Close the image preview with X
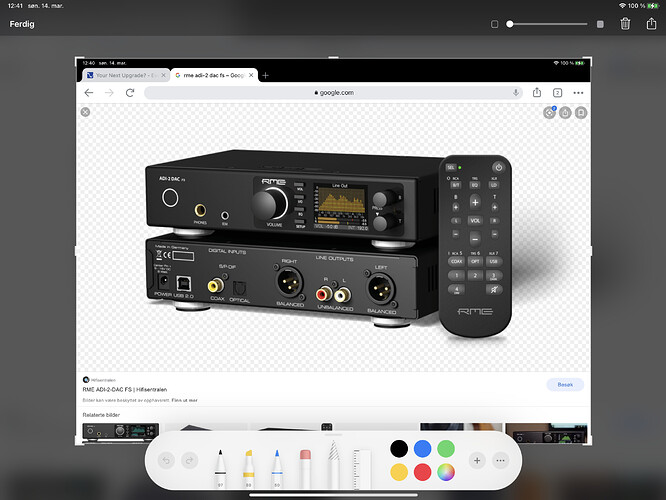 (85, 112)
